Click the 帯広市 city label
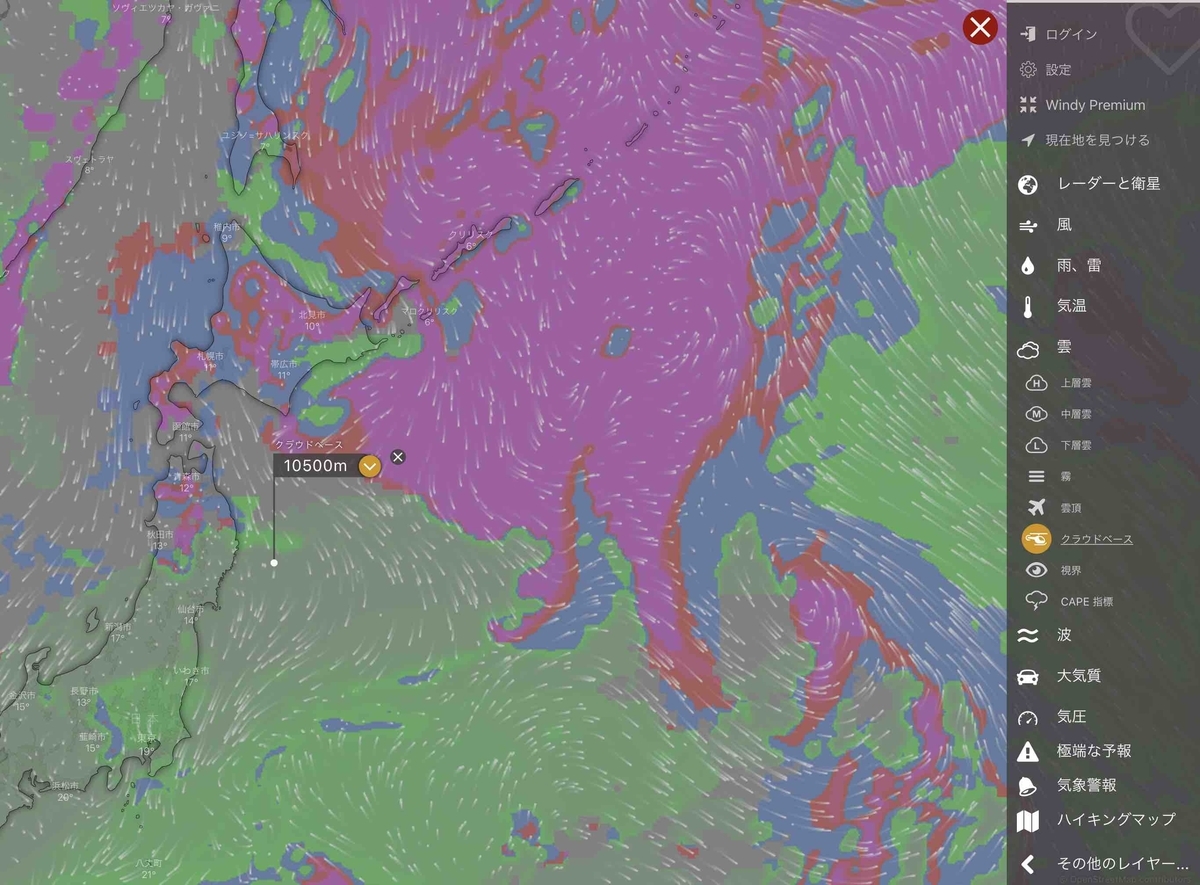The image size is (1200, 885). tap(284, 364)
